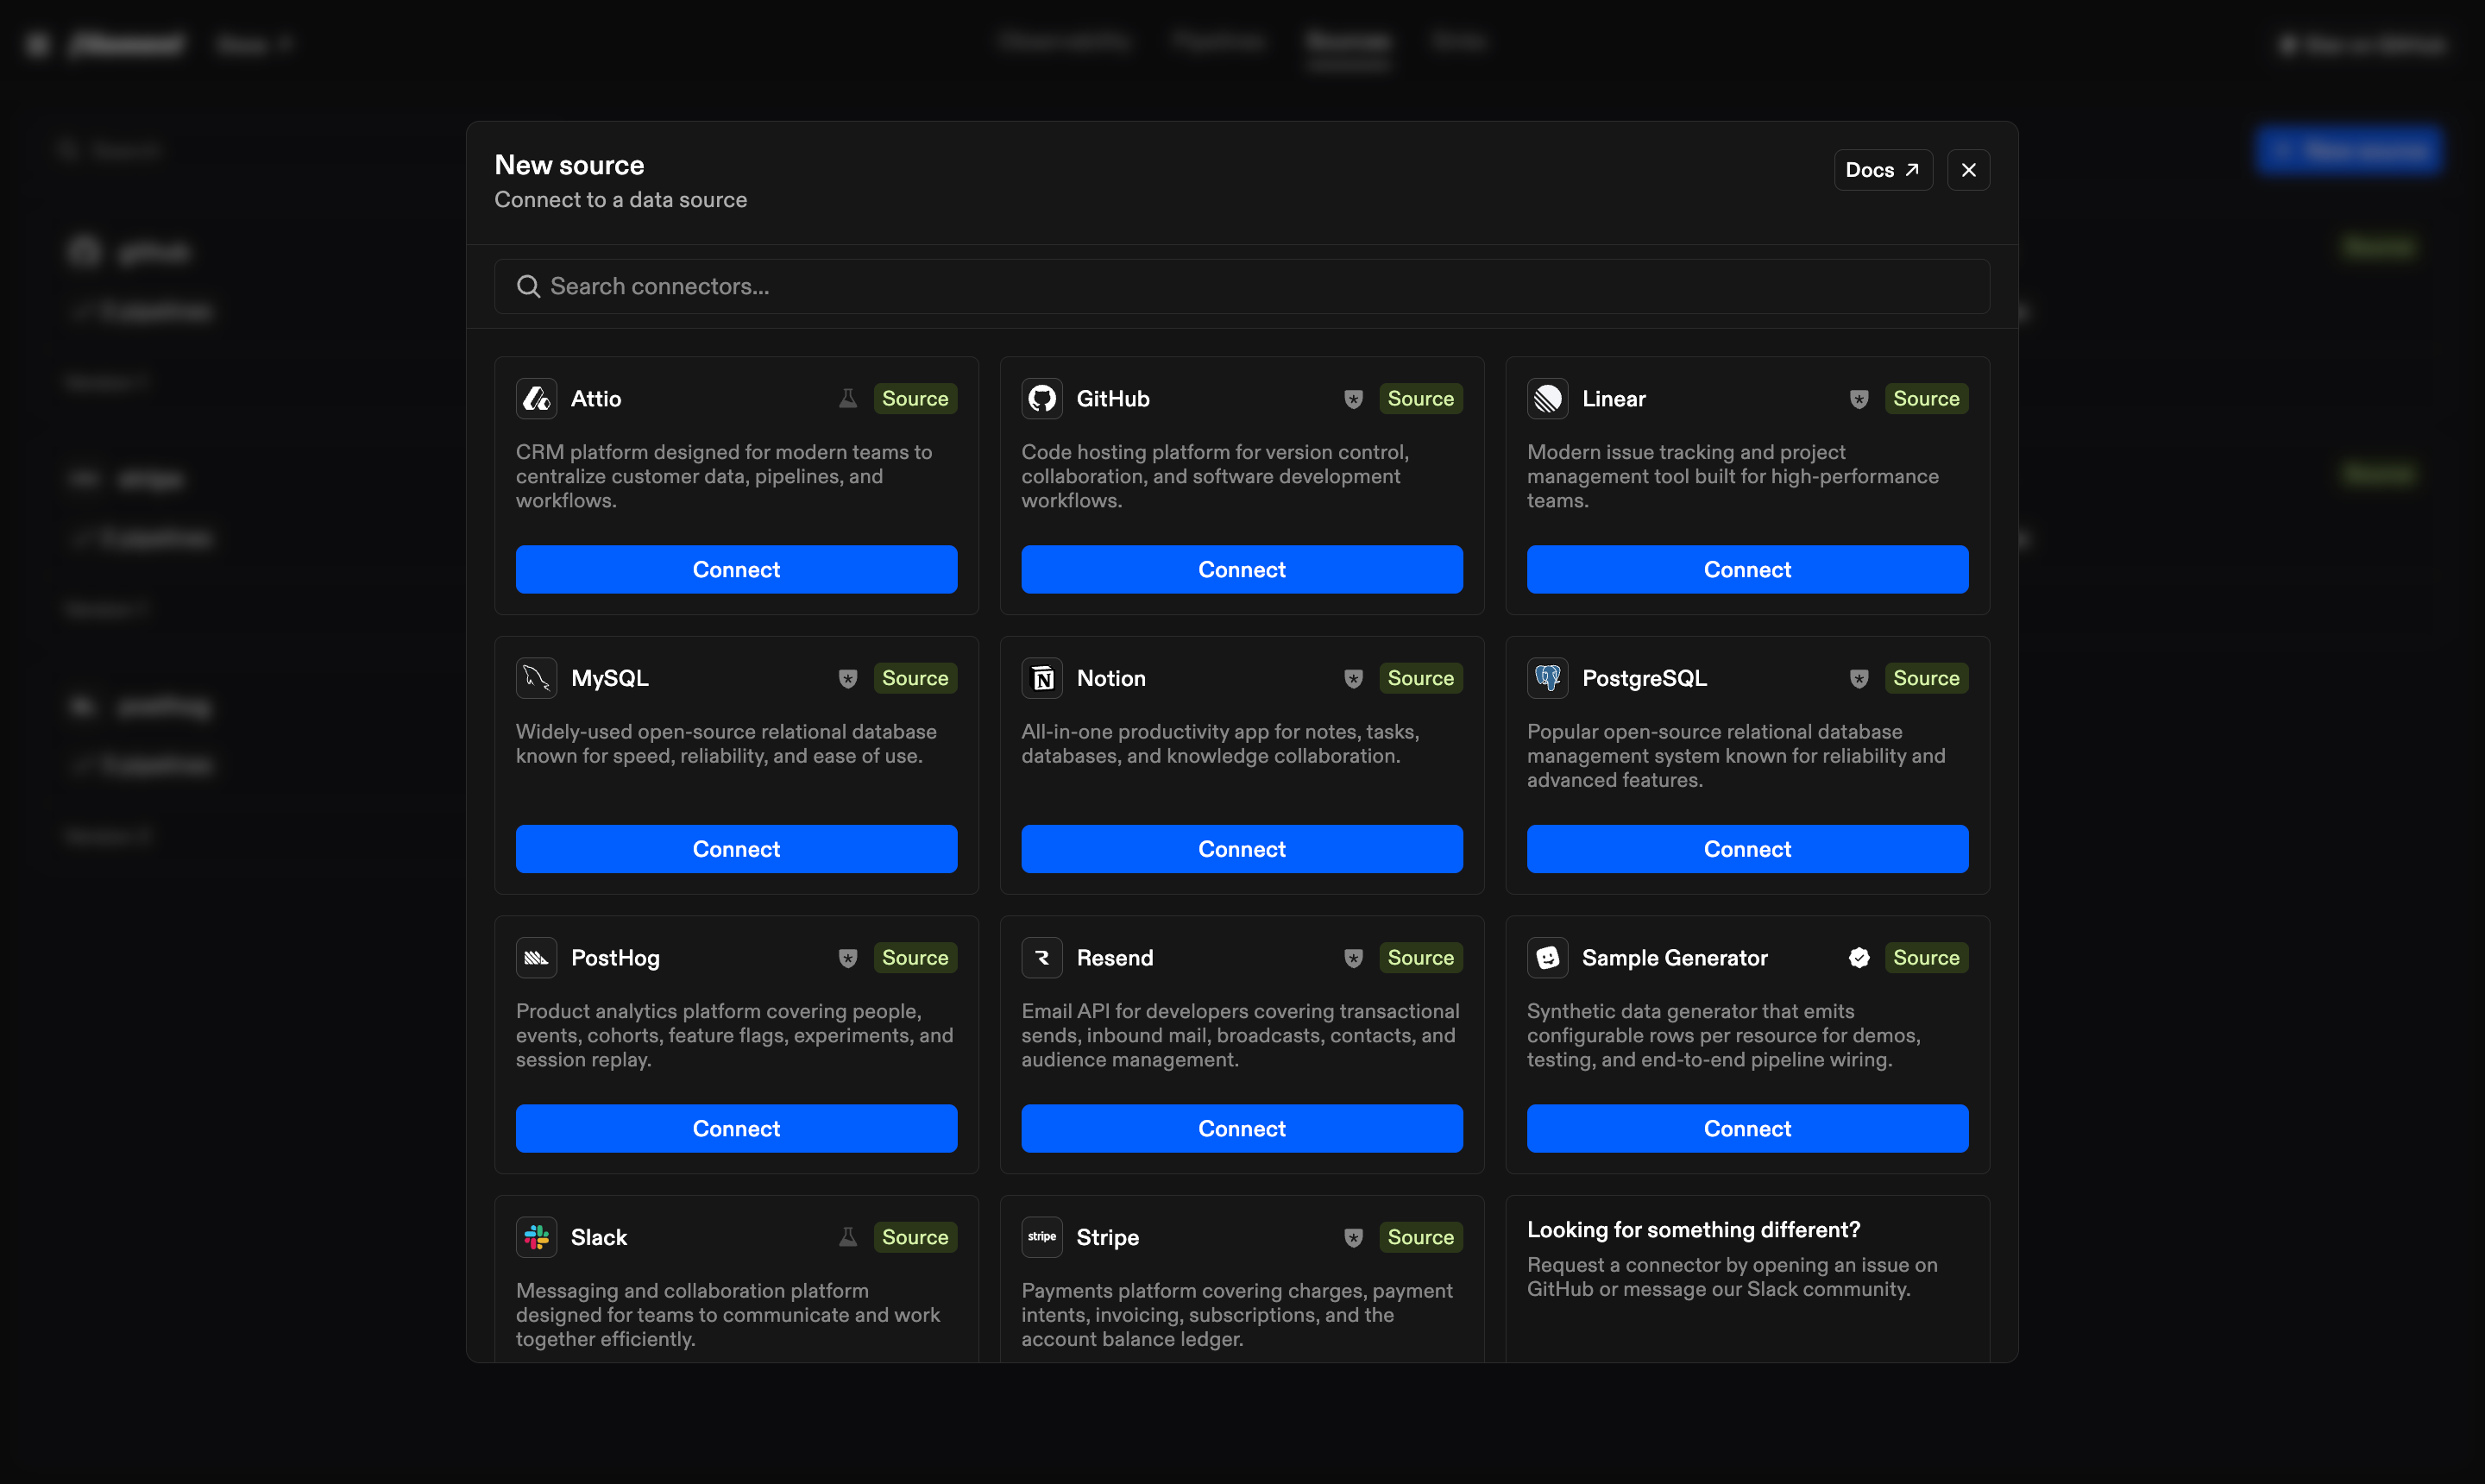Image resolution: width=2485 pixels, height=1484 pixels.
Task: Click the blurred Sources tab in top navigation
Action: (1347, 42)
